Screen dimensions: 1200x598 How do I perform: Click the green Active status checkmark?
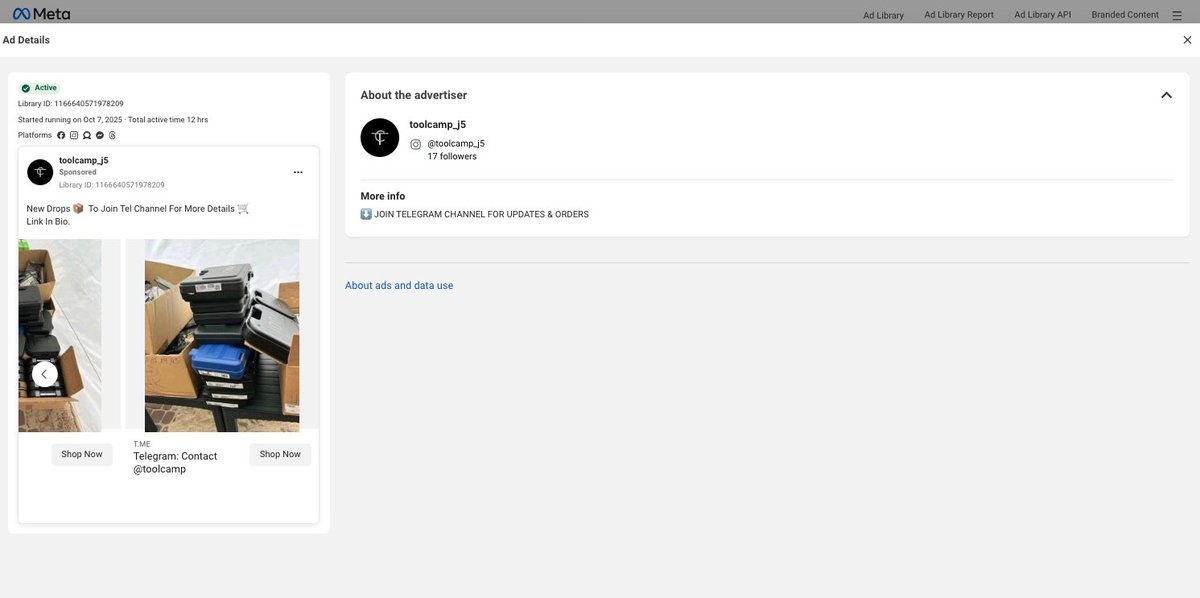(x=26, y=88)
